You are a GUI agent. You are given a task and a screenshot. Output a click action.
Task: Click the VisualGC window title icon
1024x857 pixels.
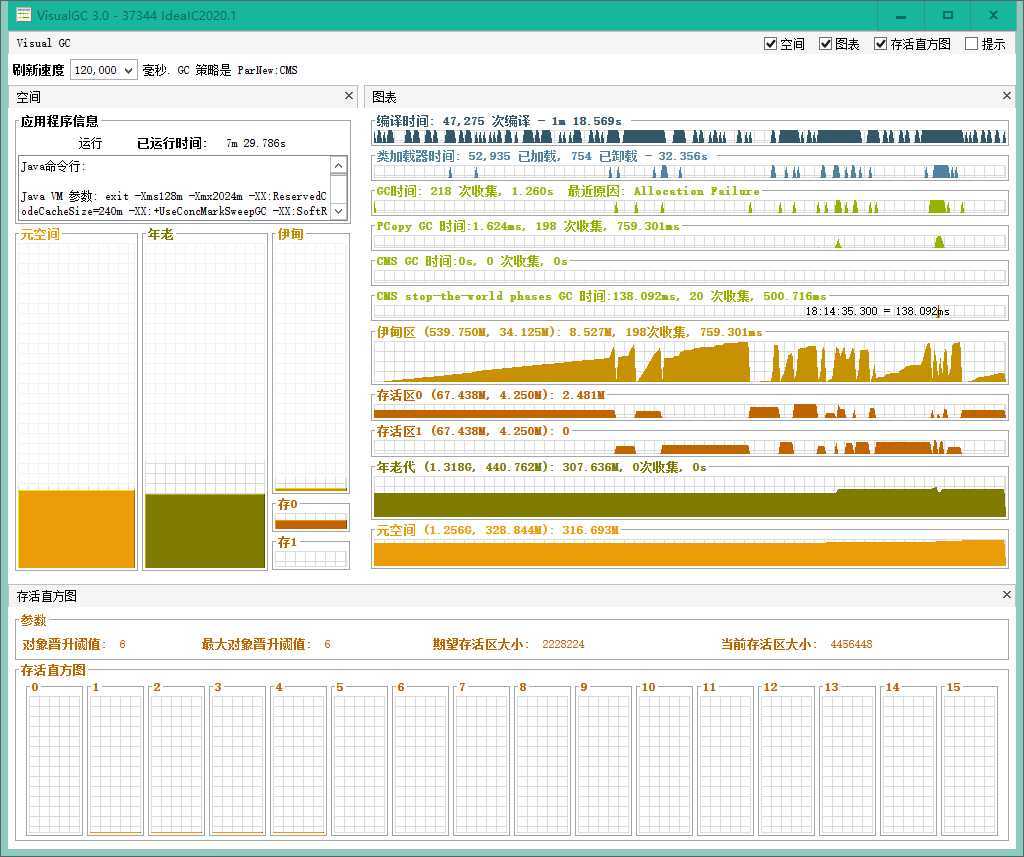pos(23,14)
